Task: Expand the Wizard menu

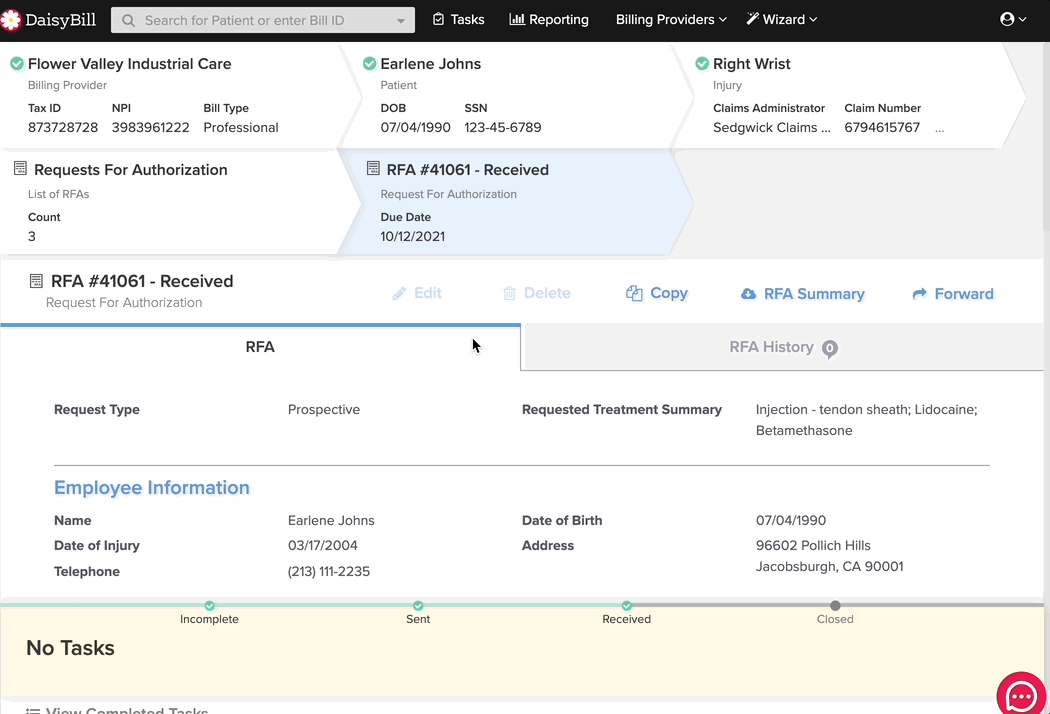Action: (781, 19)
